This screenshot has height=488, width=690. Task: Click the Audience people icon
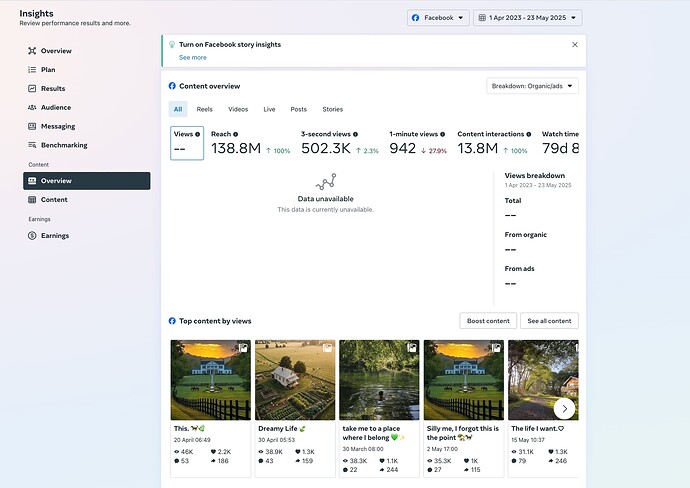coord(32,107)
